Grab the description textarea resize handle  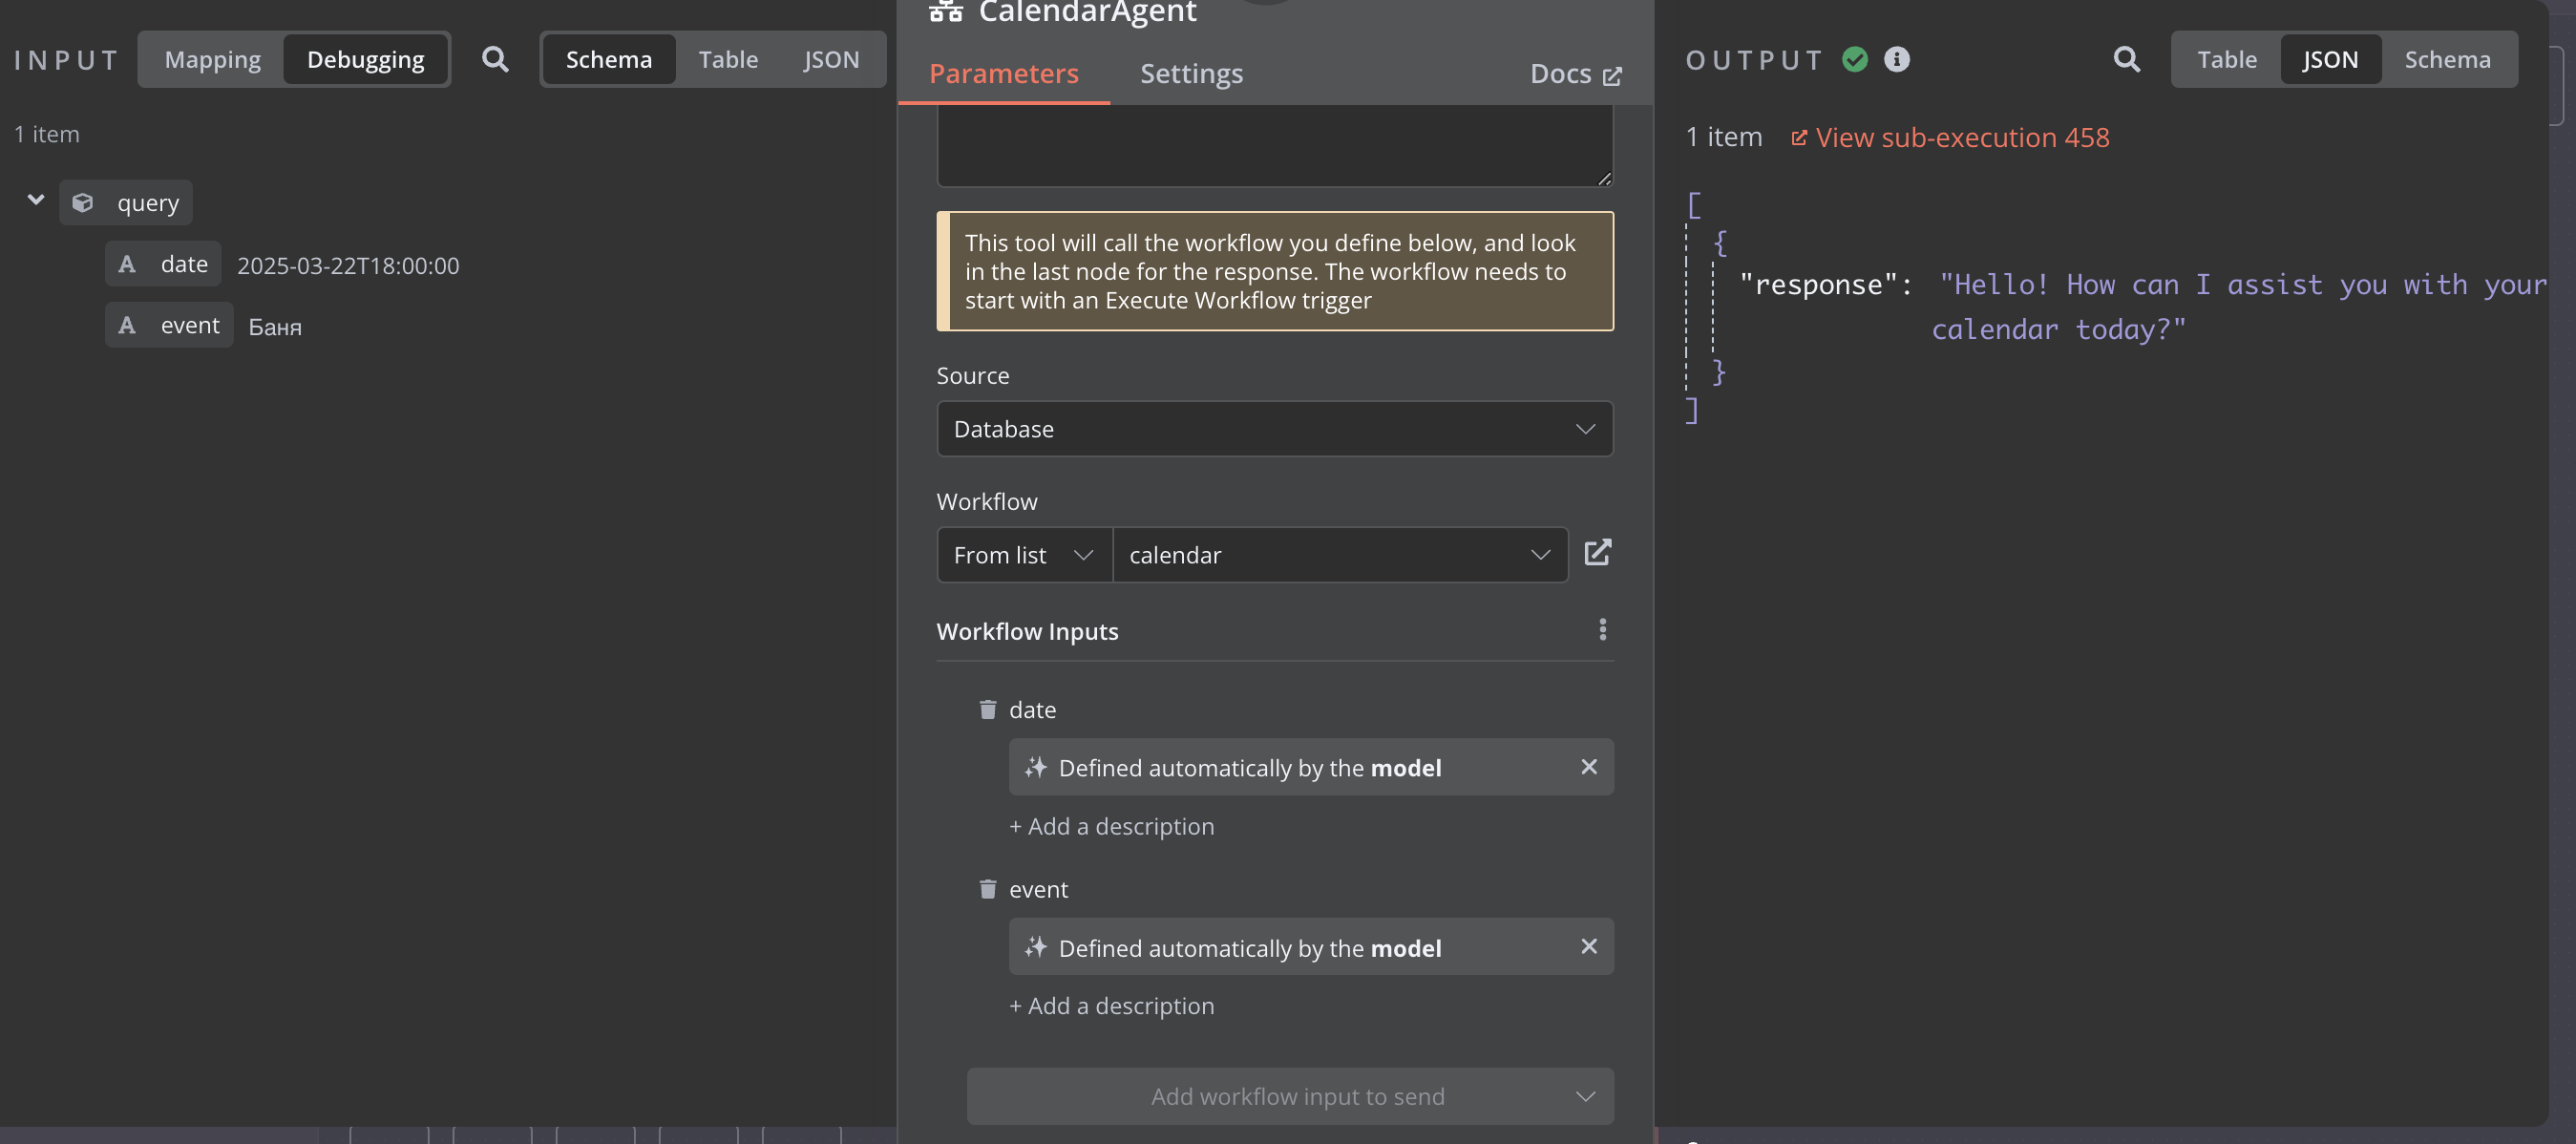coord(1604,178)
